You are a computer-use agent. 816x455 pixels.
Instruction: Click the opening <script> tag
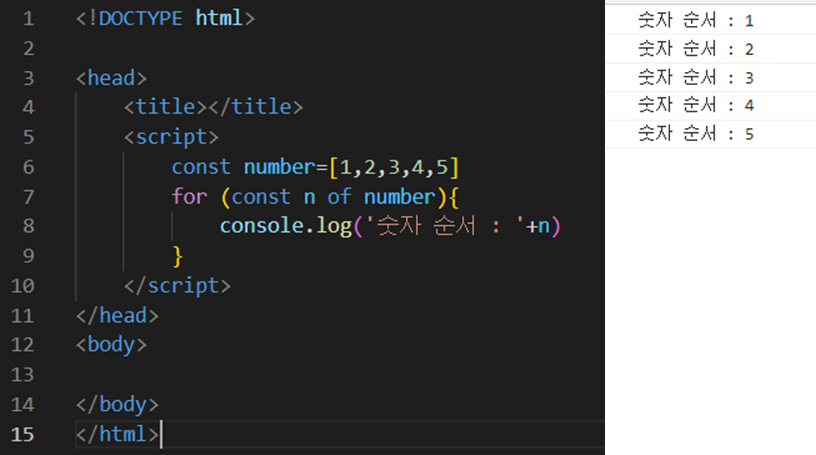click(171, 137)
